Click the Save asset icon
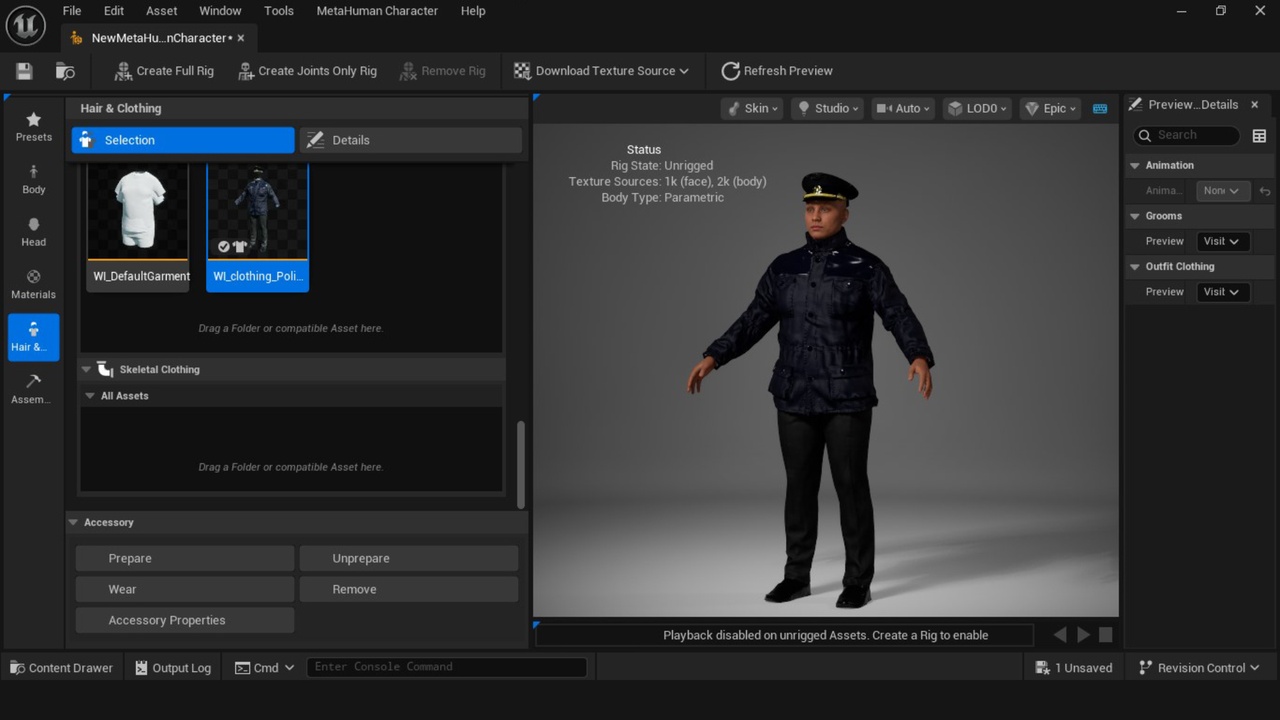This screenshot has width=1280, height=720. (x=24, y=71)
